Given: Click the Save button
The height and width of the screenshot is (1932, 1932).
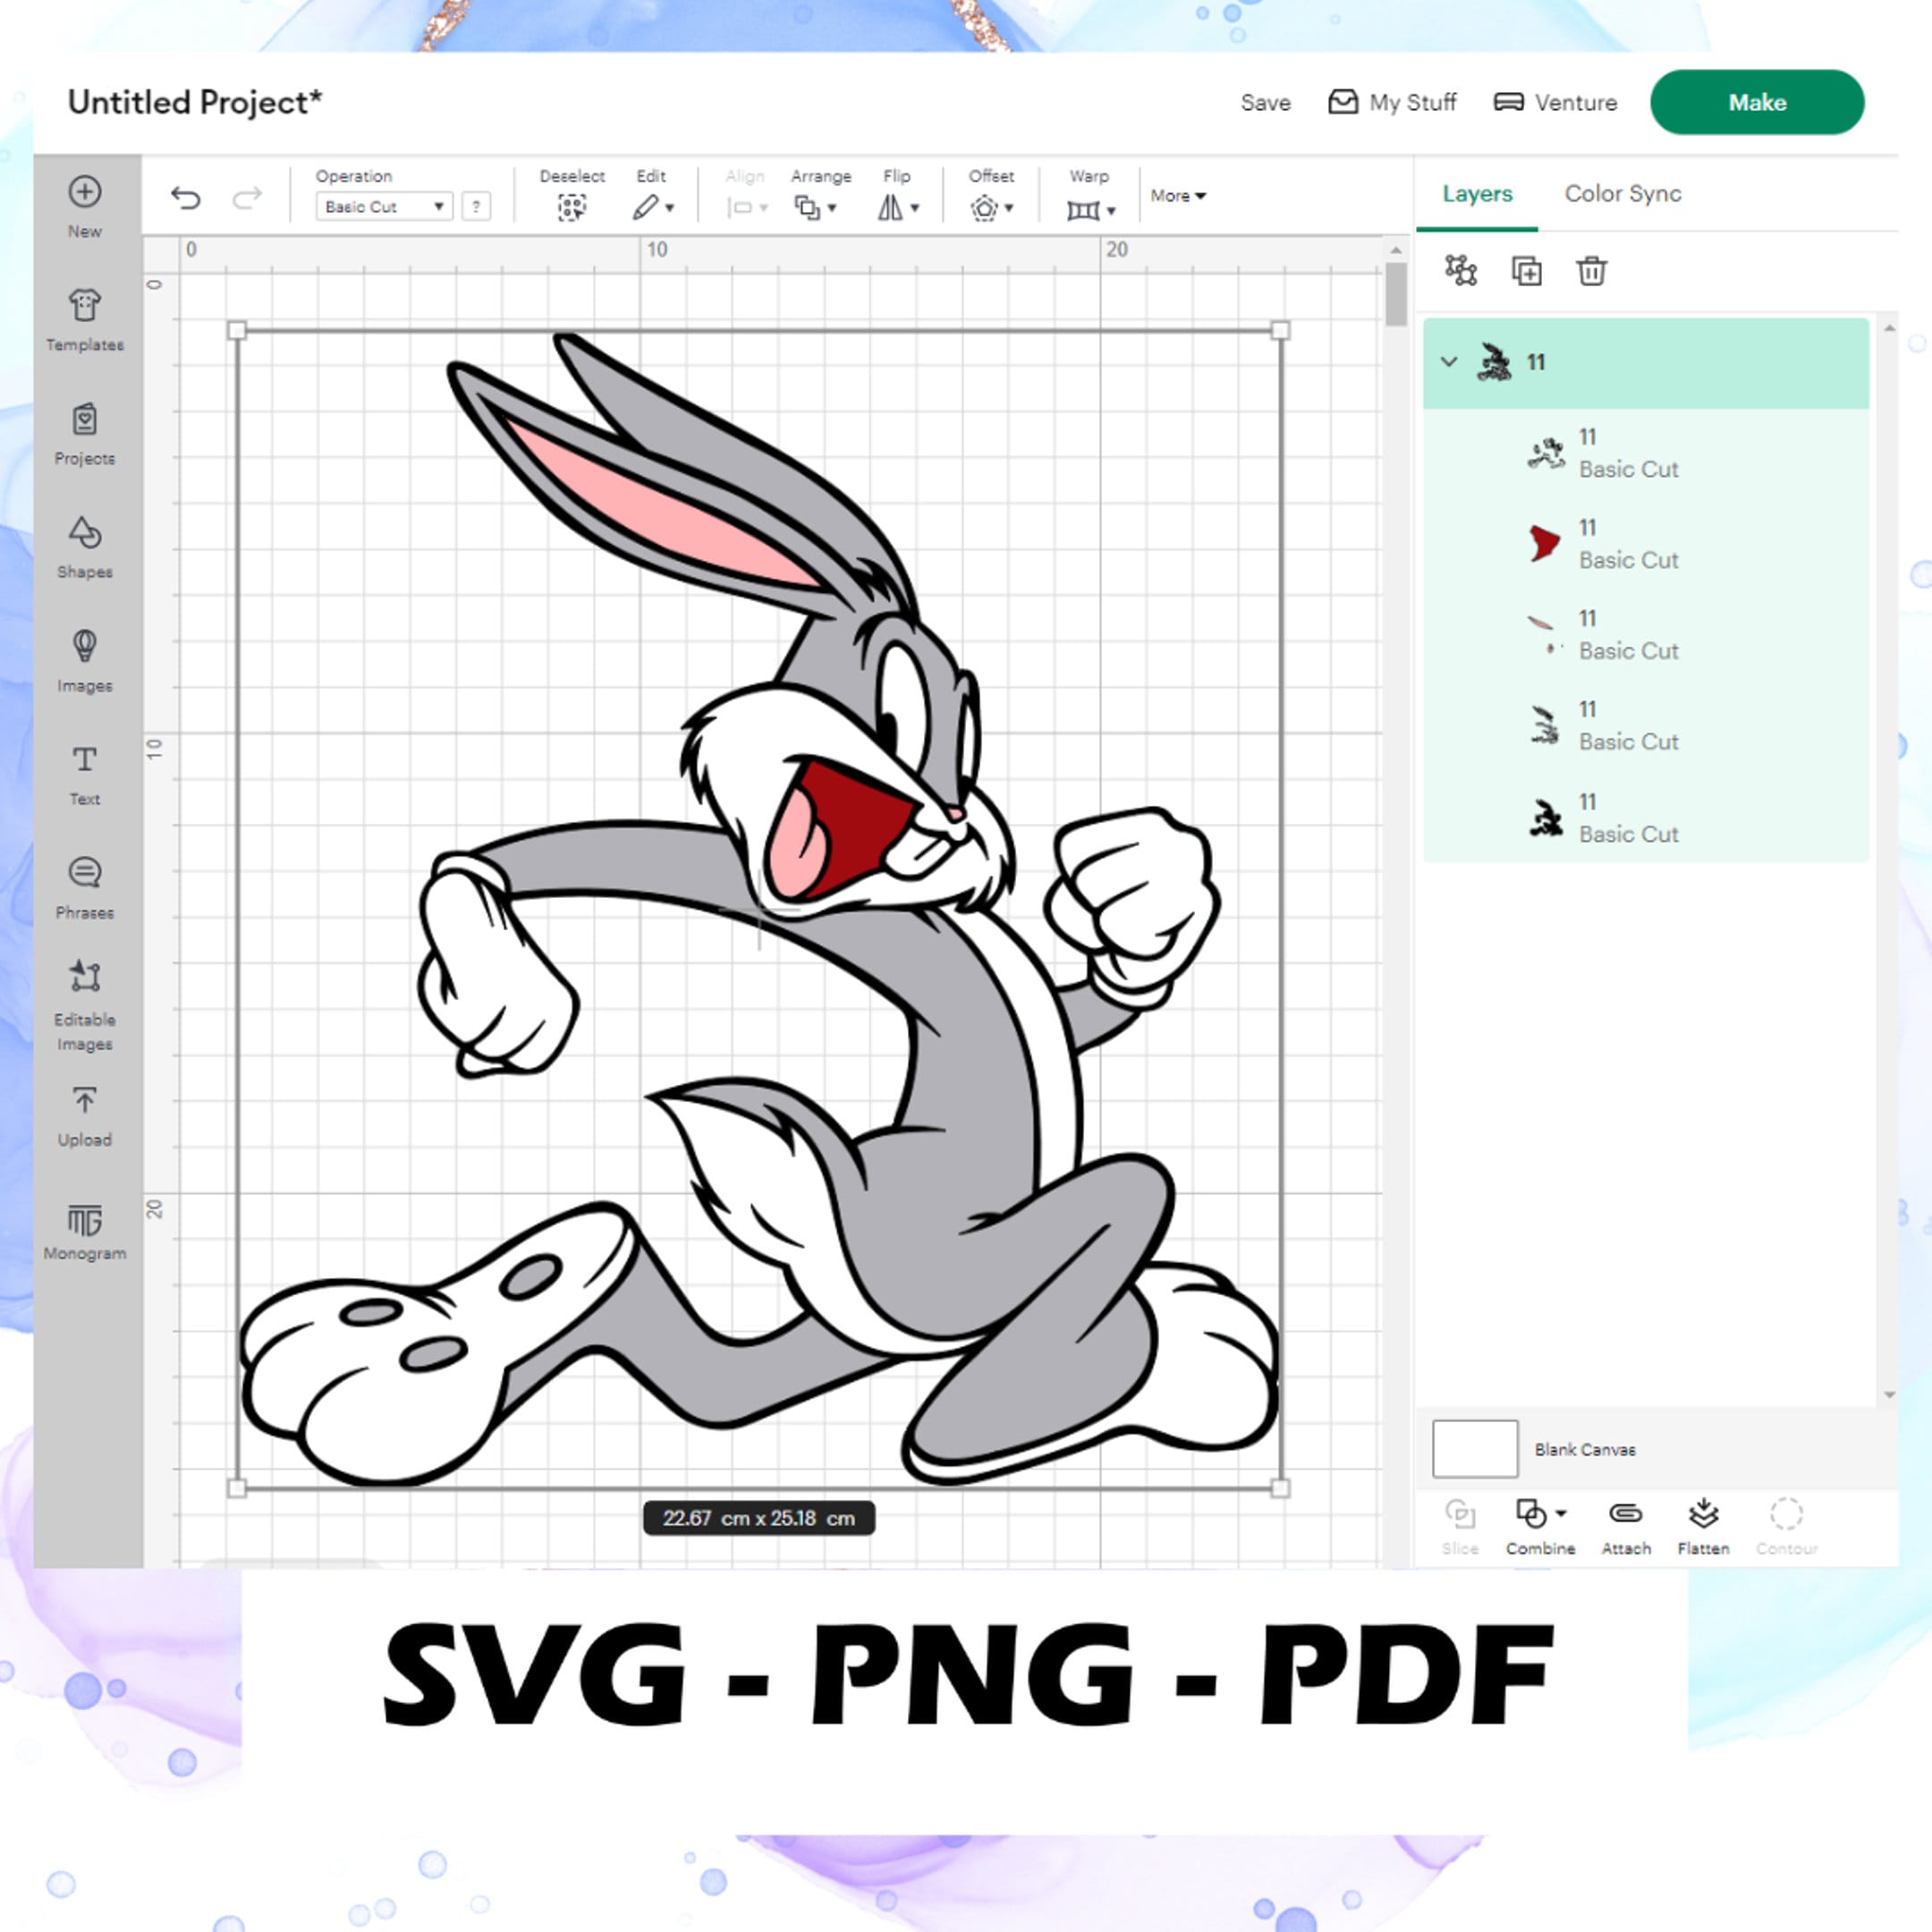Looking at the screenshot, I should (1265, 102).
